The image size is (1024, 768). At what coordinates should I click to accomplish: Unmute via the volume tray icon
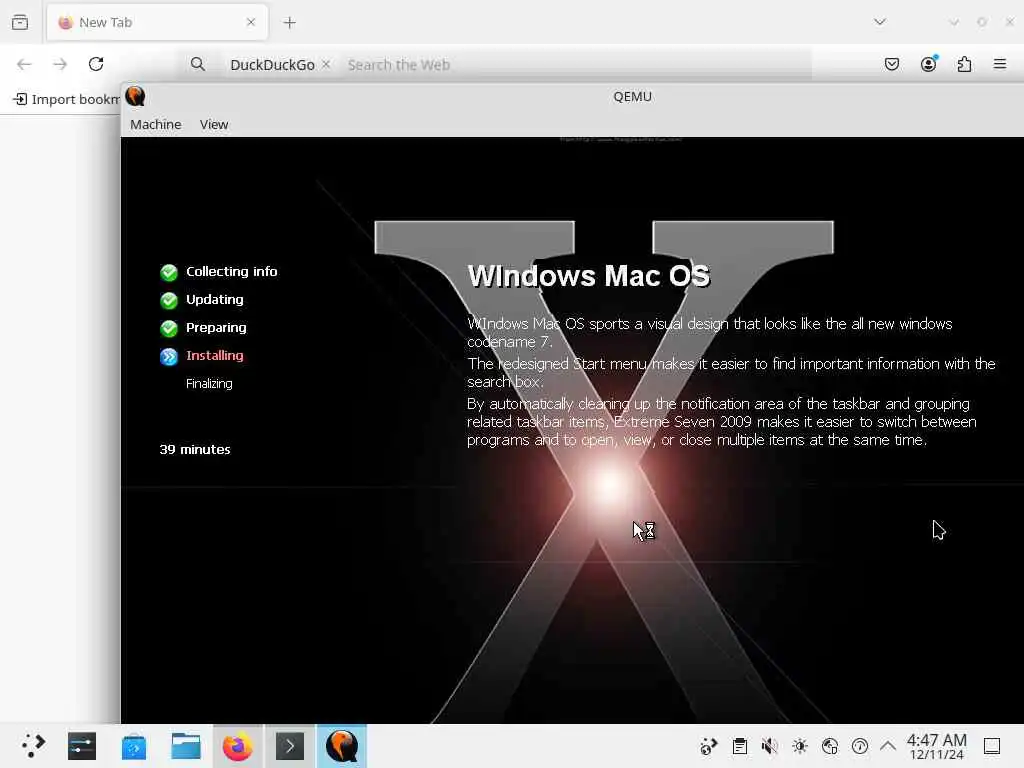769,746
